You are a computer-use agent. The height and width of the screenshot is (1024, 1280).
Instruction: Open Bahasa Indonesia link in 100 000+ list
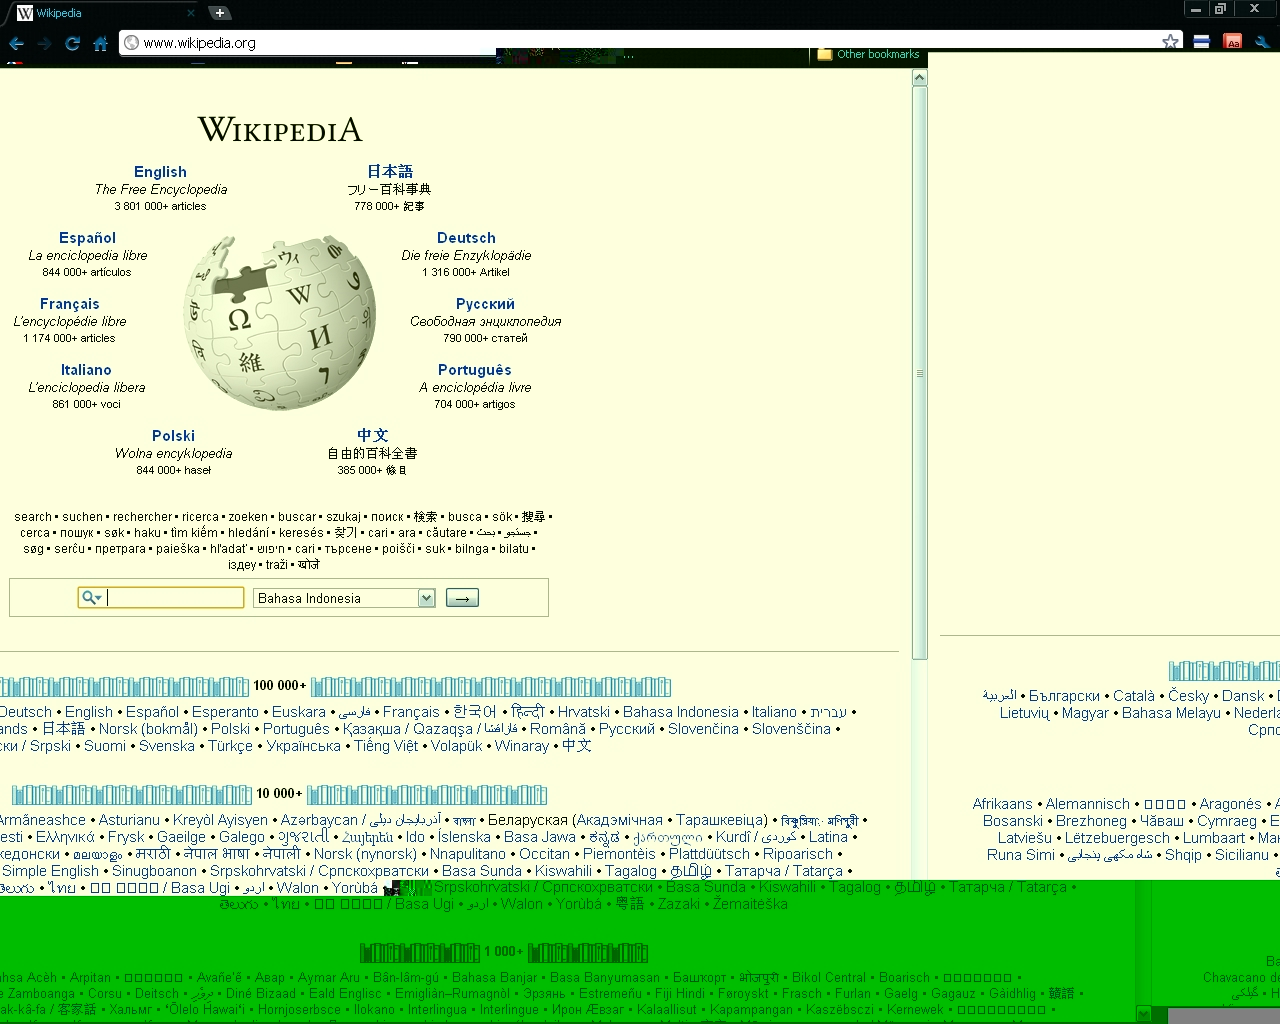(x=681, y=712)
